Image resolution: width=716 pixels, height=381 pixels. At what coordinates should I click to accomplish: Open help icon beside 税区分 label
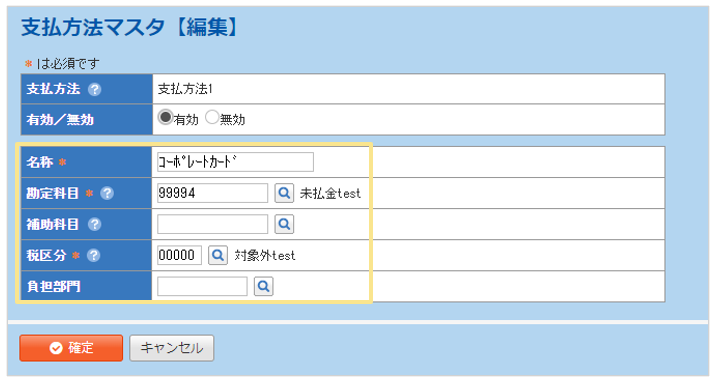pyautogui.click(x=94, y=255)
